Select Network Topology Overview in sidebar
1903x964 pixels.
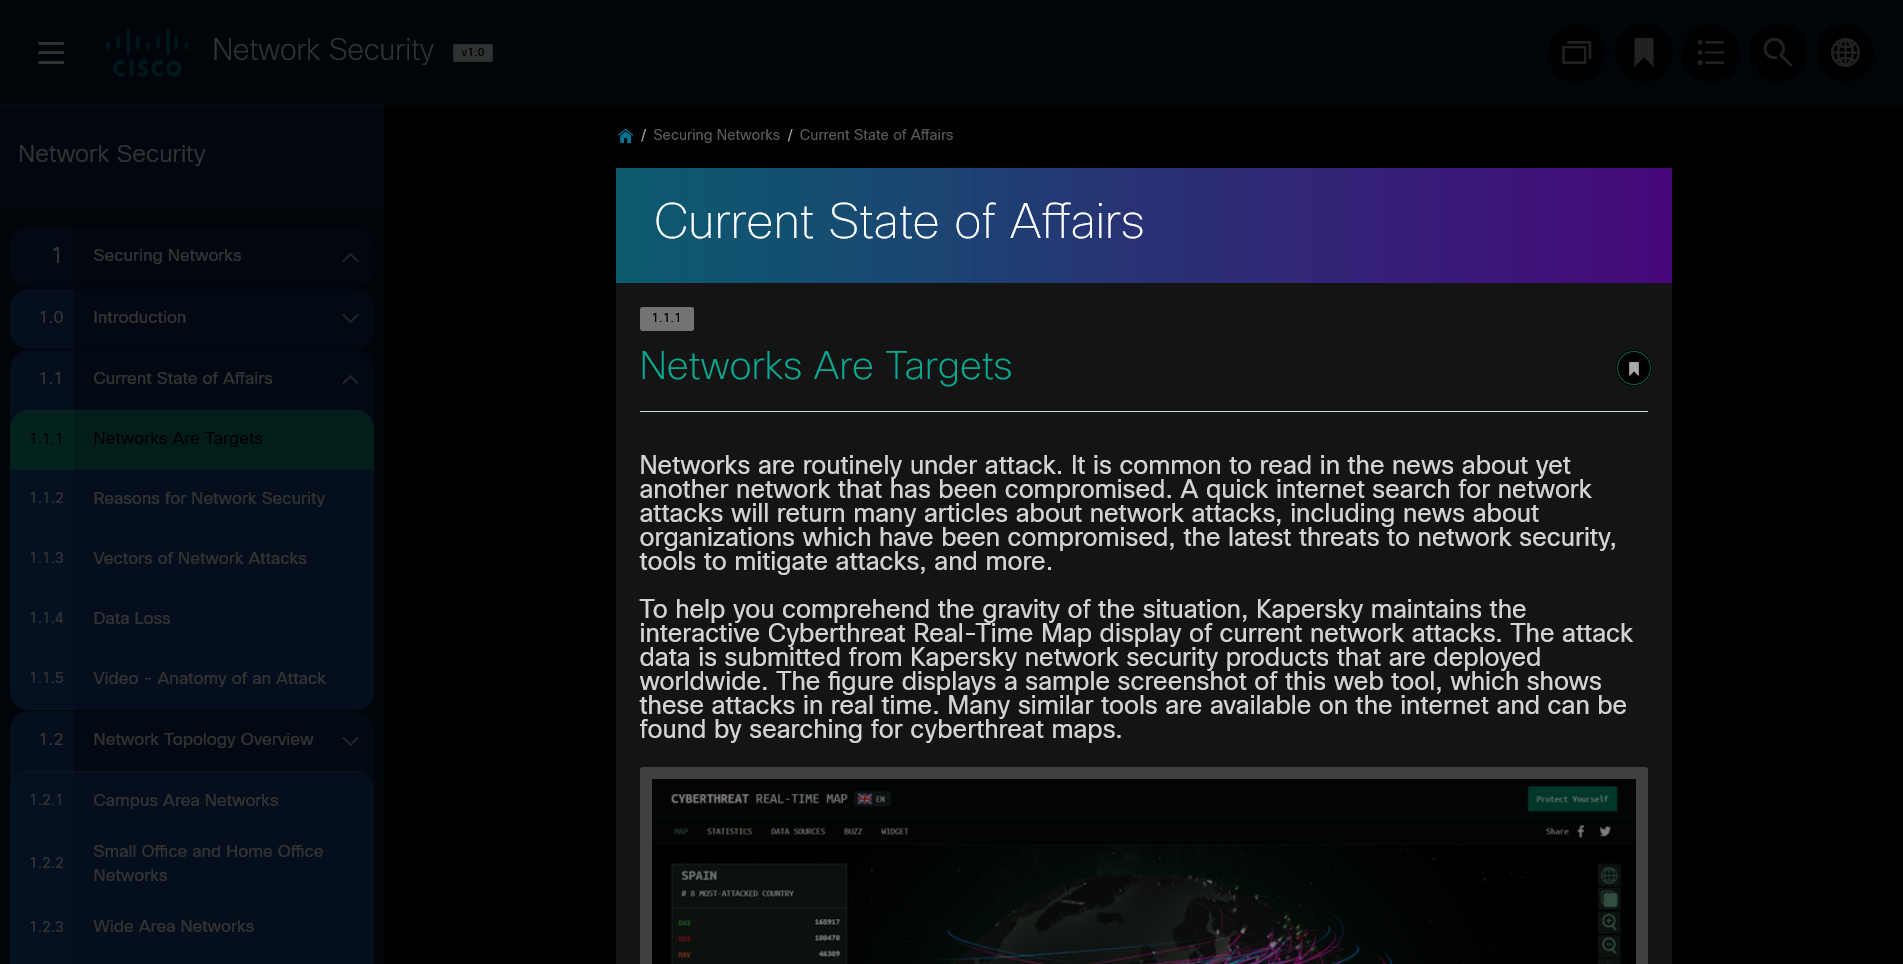[x=192, y=740]
